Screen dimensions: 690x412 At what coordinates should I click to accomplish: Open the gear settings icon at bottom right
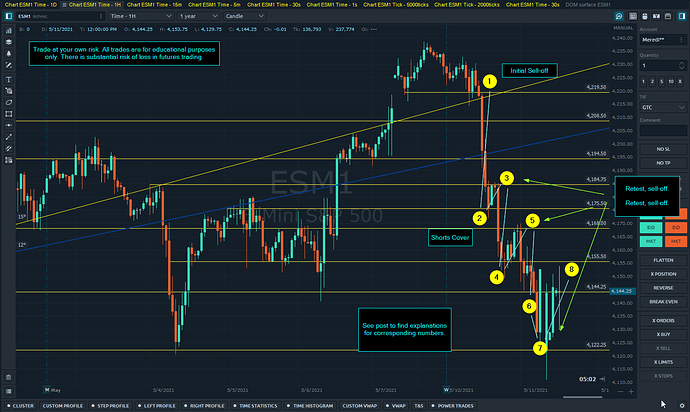point(682,406)
